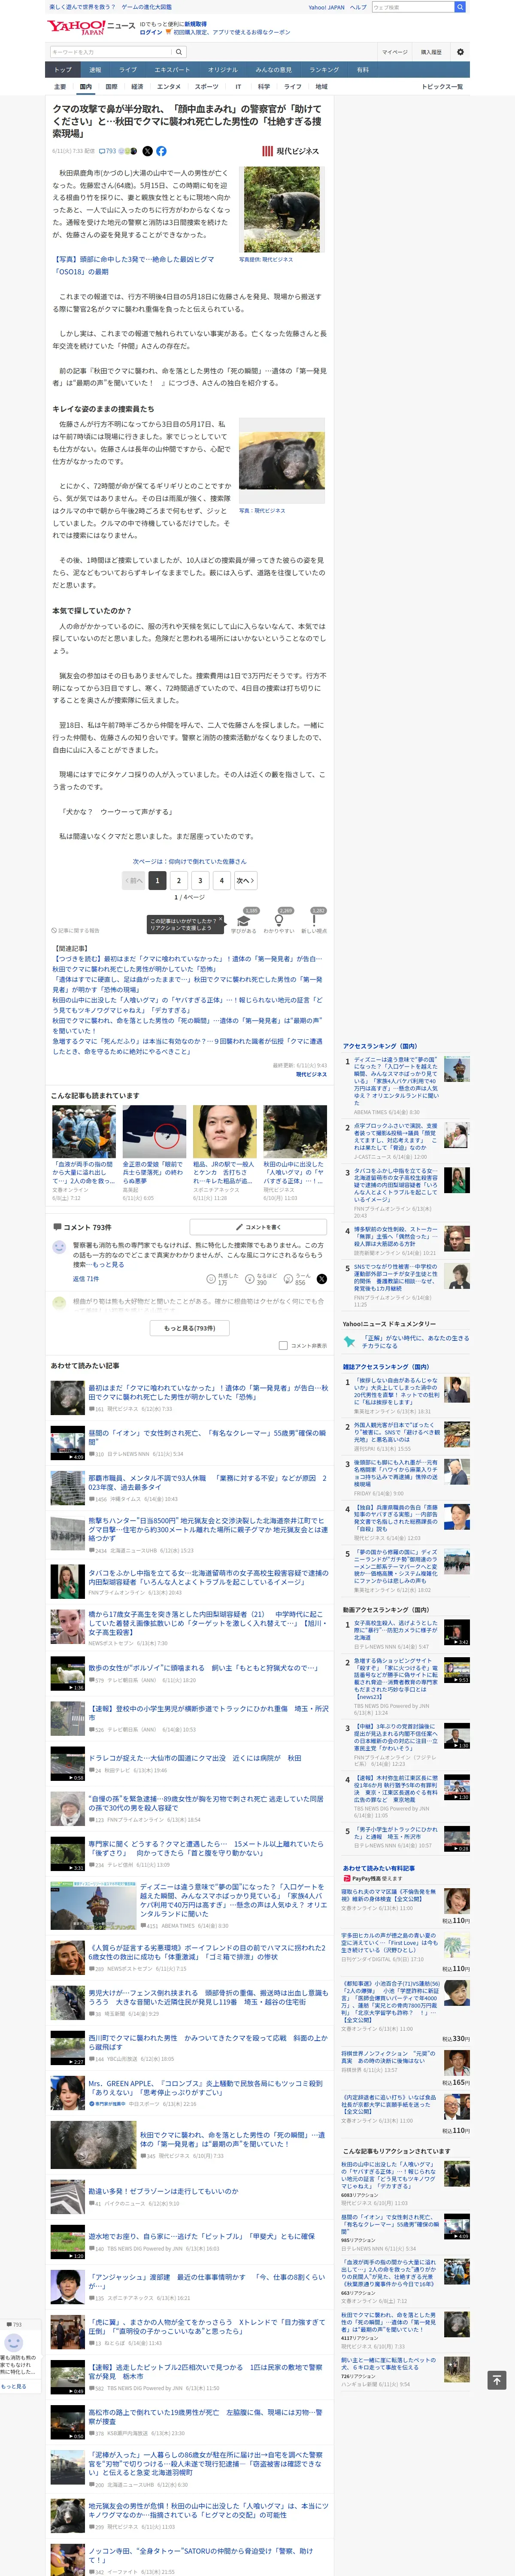Click the 現代ビジネス publisher logo
This screenshot has height=2576, width=515.
[x=291, y=151]
